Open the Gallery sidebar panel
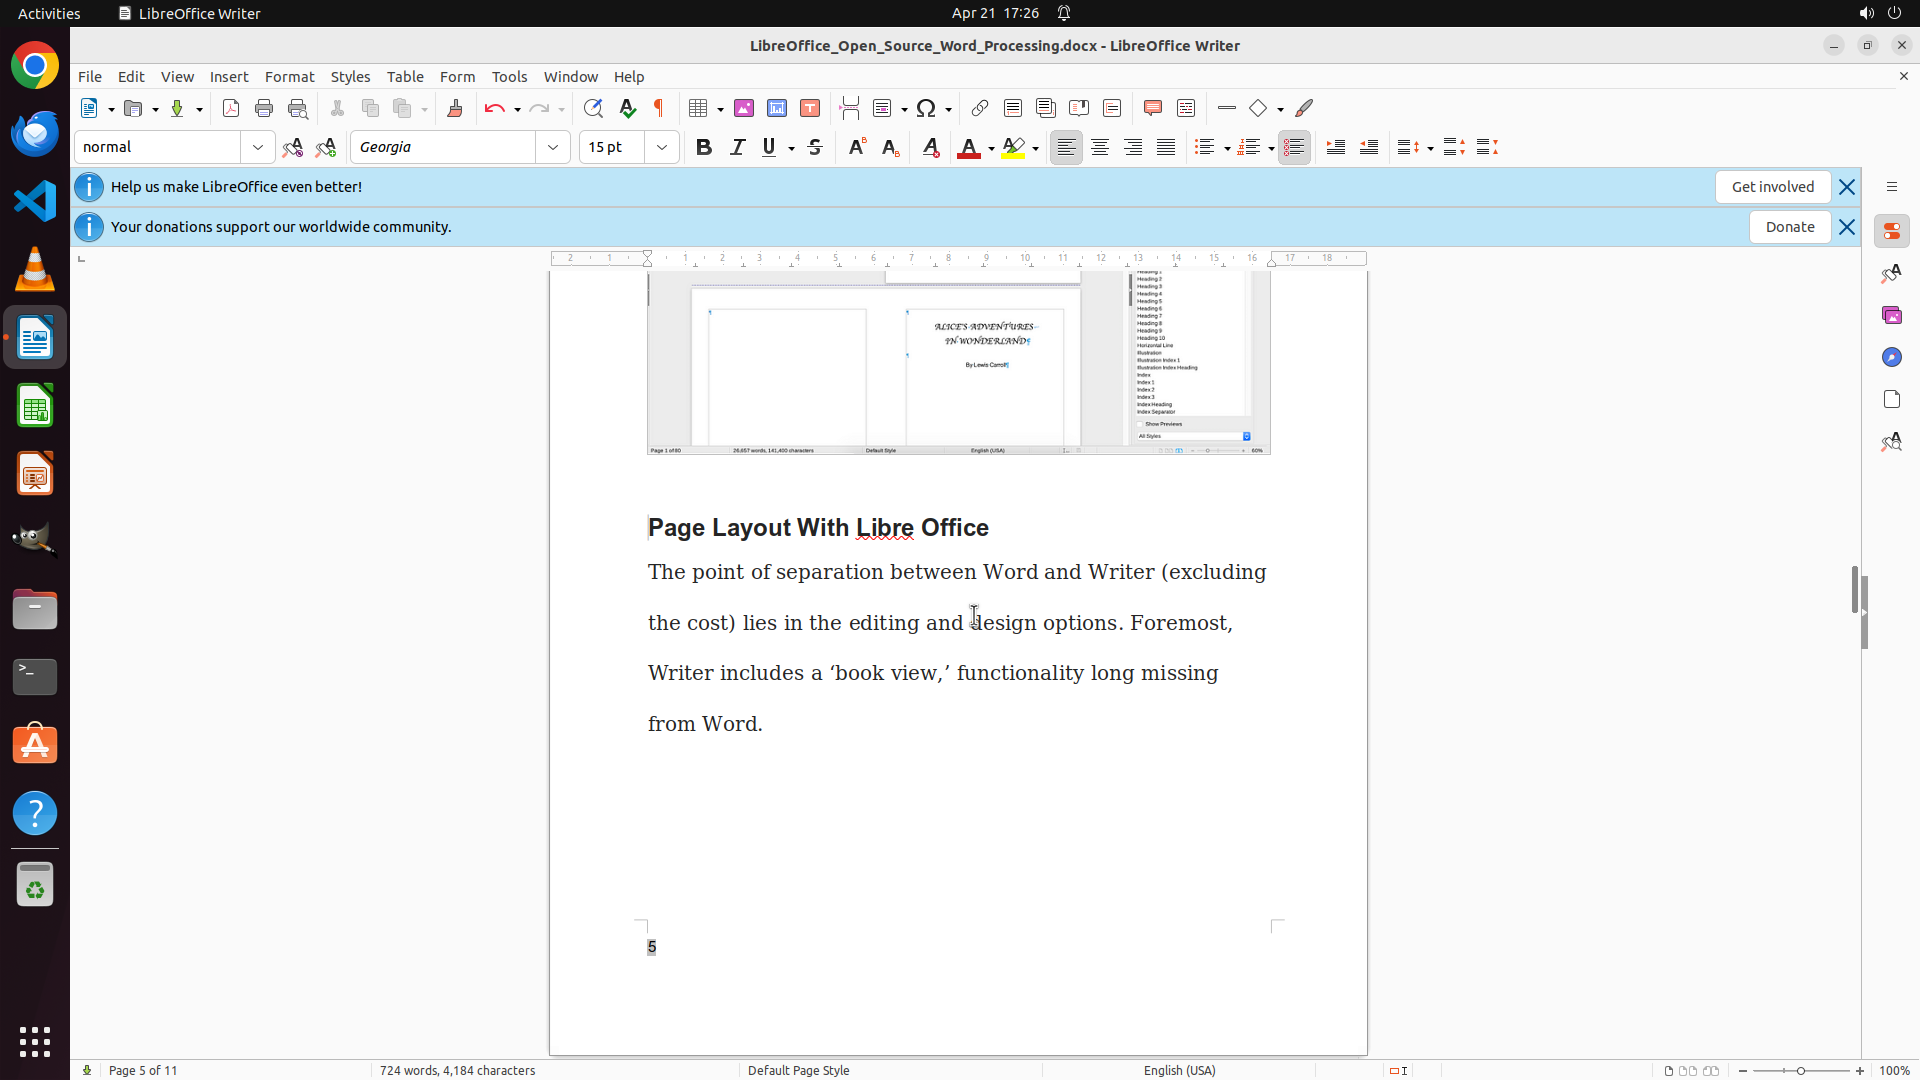The width and height of the screenshot is (1920, 1080). (x=1891, y=315)
